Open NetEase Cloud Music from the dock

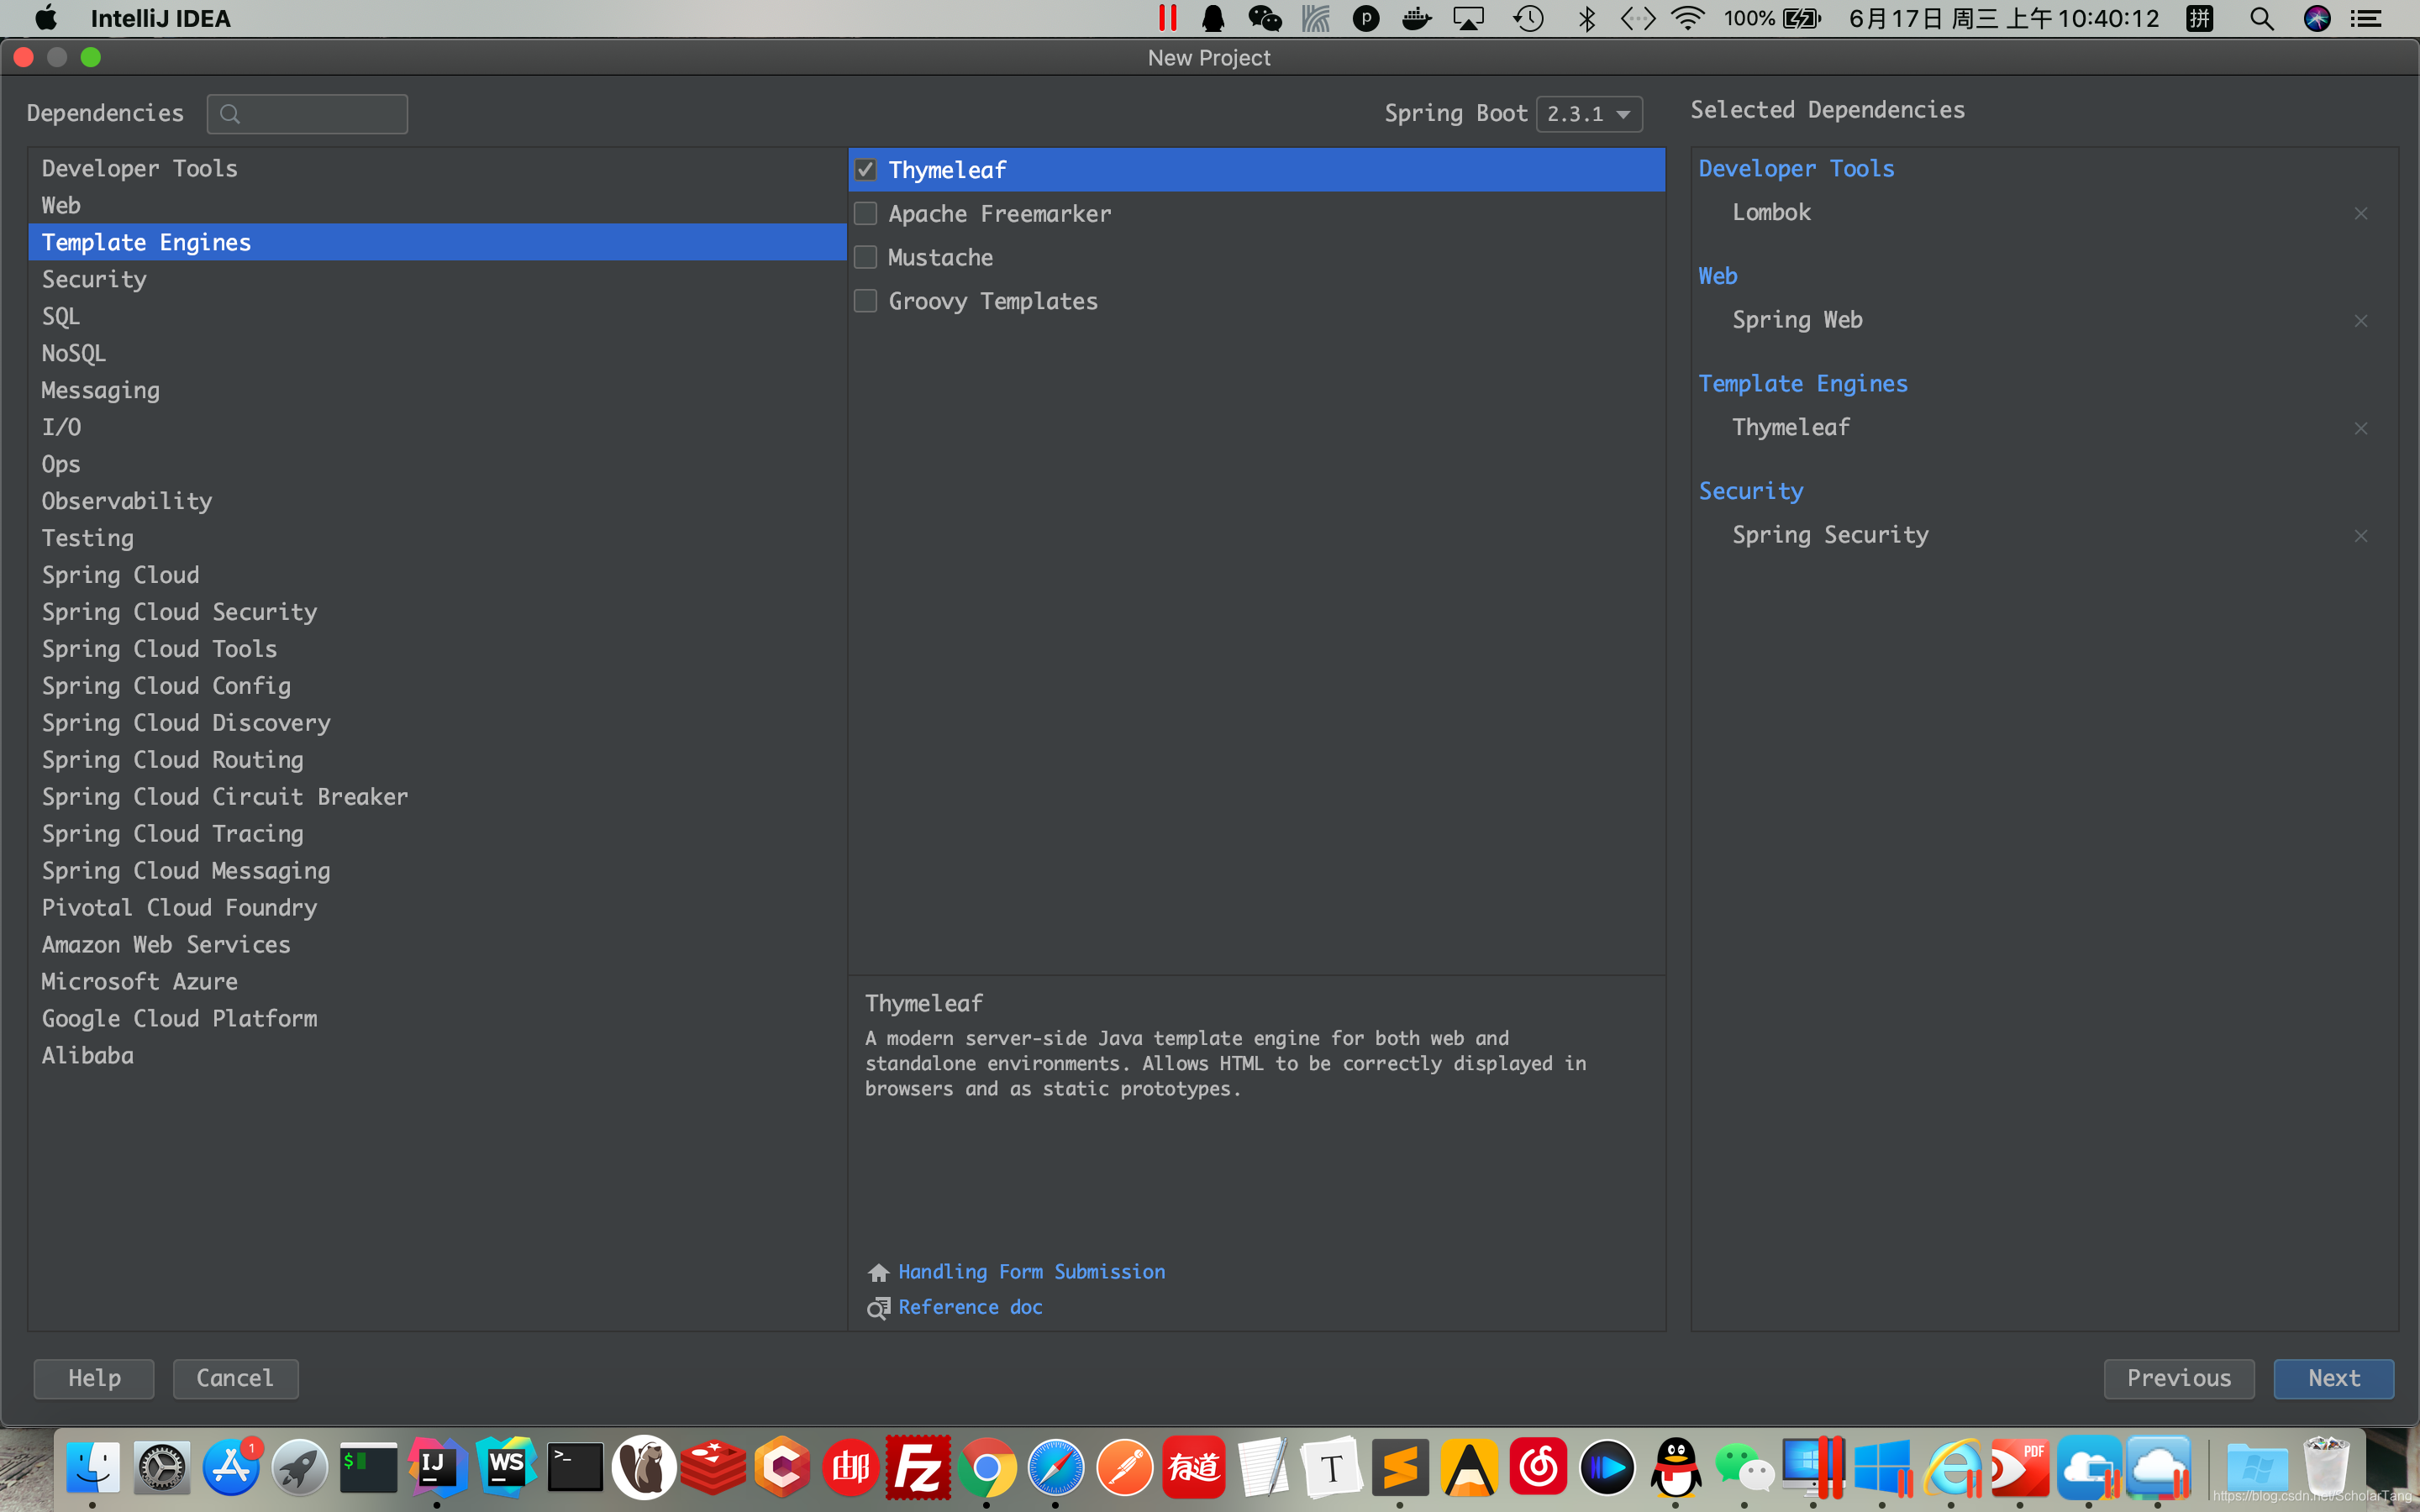pos(1538,1467)
